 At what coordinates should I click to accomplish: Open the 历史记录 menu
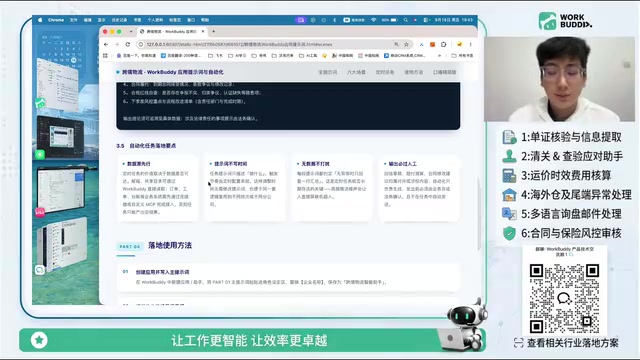point(119,20)
